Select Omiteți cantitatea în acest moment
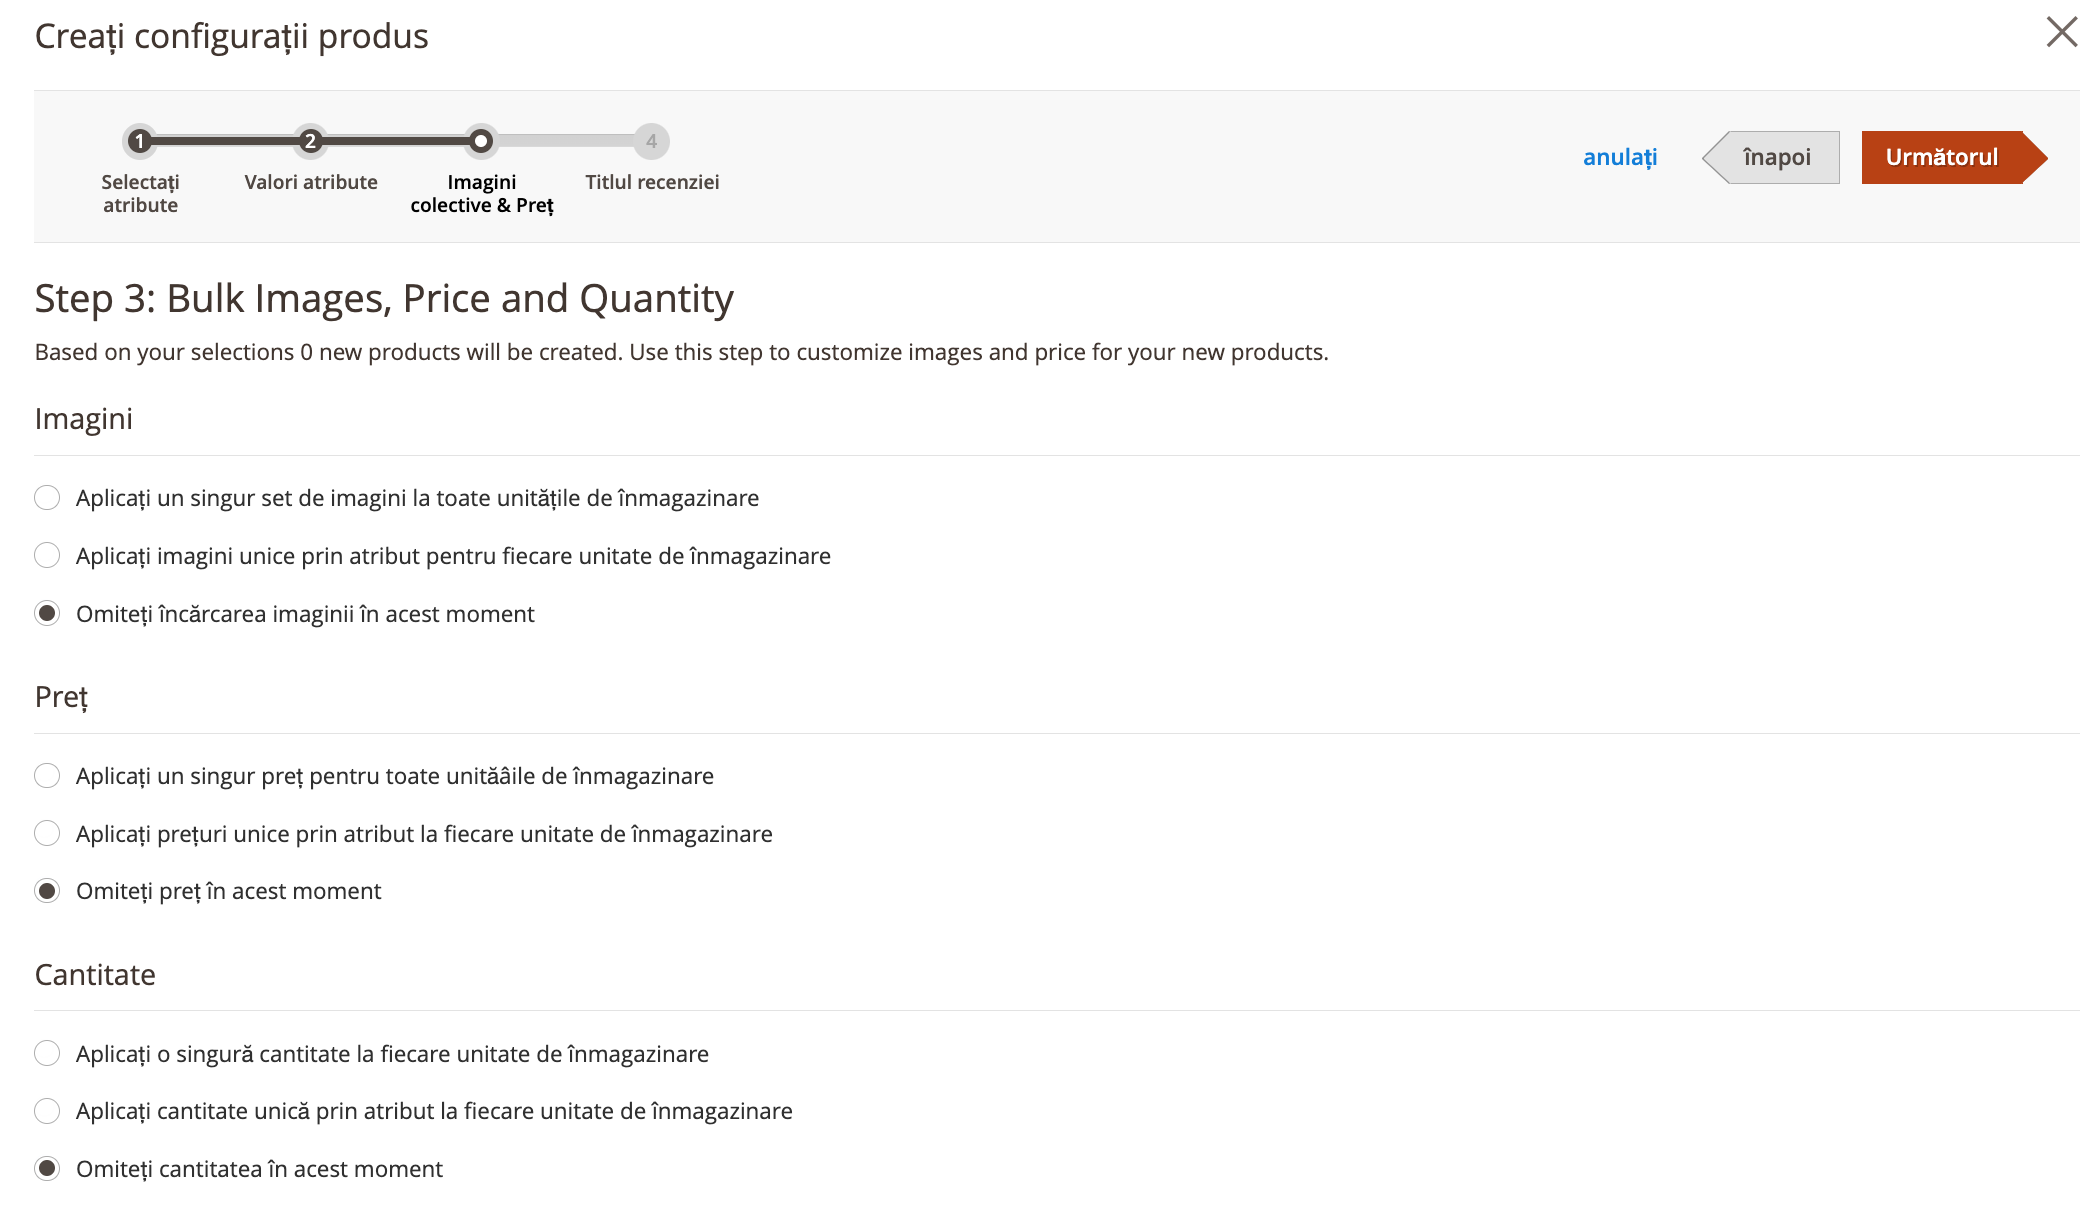 pyautogui.click(x=47, y=1169)
